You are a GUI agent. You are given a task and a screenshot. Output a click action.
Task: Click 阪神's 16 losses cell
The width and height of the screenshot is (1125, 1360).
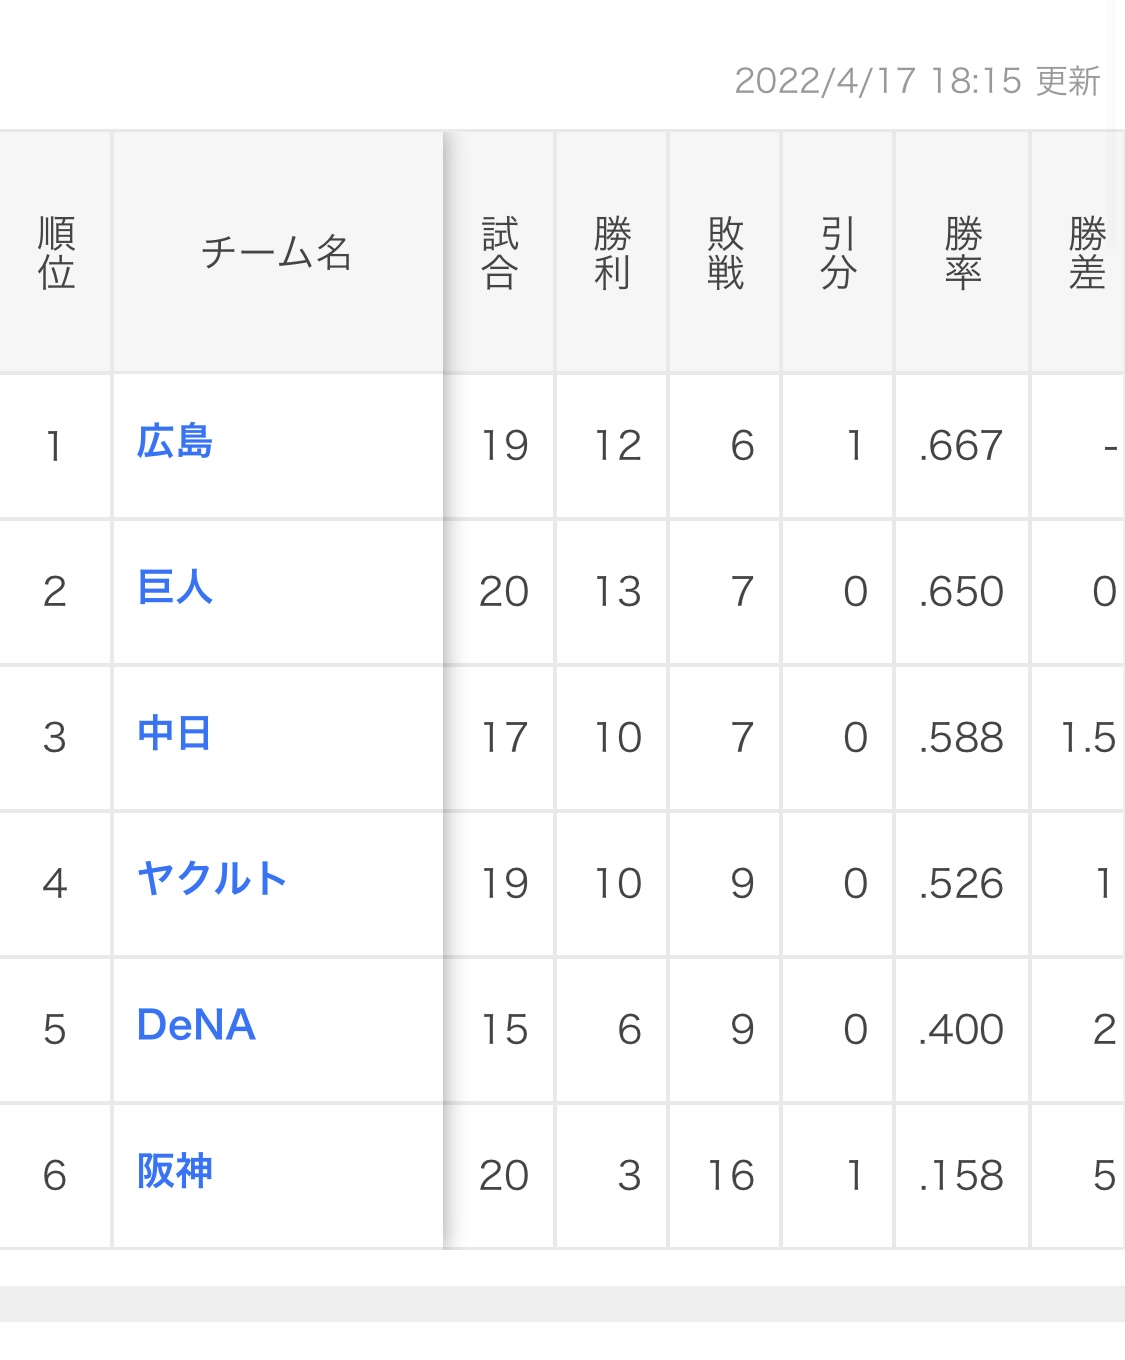tap(731, 1176)
